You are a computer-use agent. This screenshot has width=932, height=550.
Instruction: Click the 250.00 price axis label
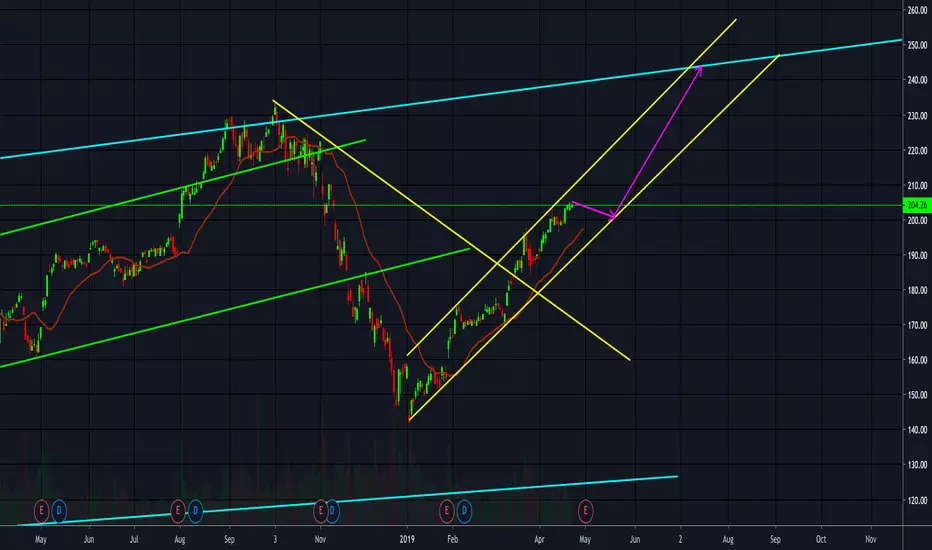tap(917, 45)
